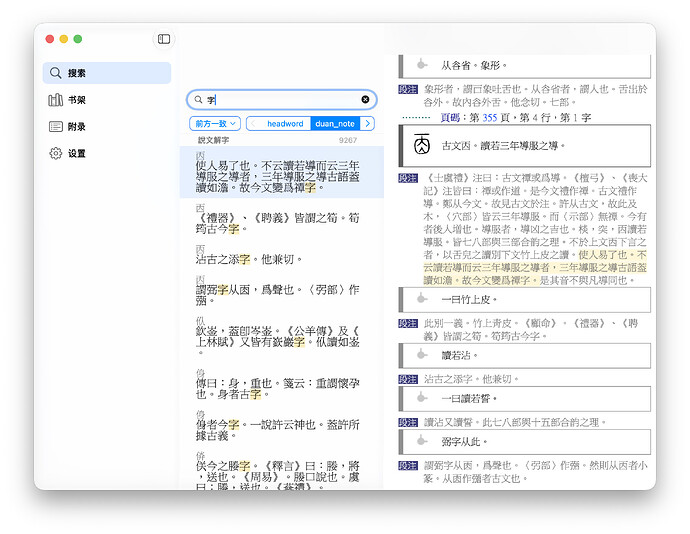Image resolution: width=690 pixels, height=534 pixels.
Task: Click the magnifier icon beside 搜索
Action: point(55,73)
